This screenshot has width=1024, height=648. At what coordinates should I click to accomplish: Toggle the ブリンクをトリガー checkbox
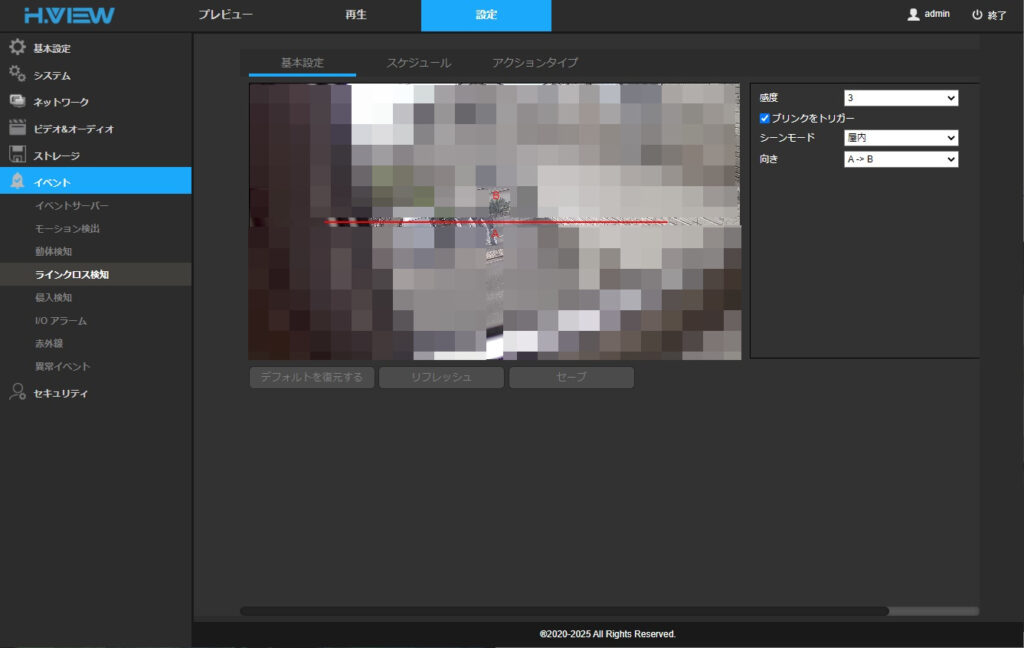pos(765,118)
